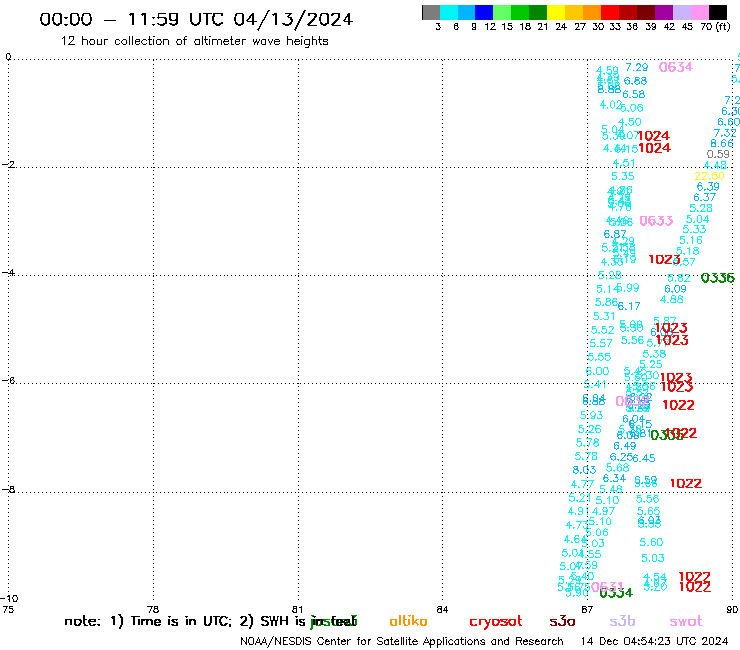Click the '12 hour collection of altimeter wave heights' subtitle

(x=194, y=41)
